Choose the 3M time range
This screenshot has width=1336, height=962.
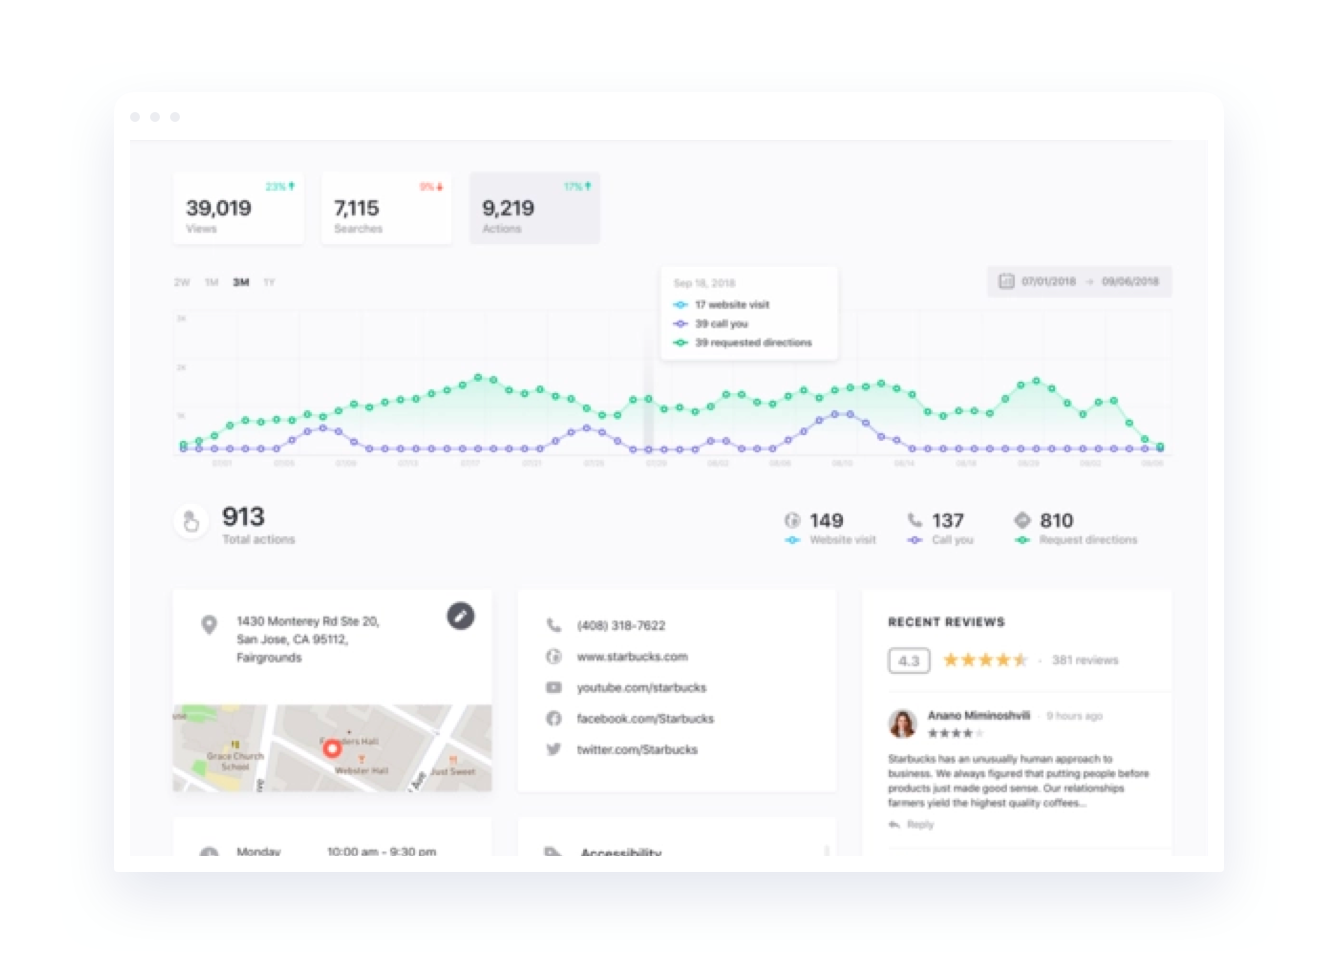click(x=241, y=282)
